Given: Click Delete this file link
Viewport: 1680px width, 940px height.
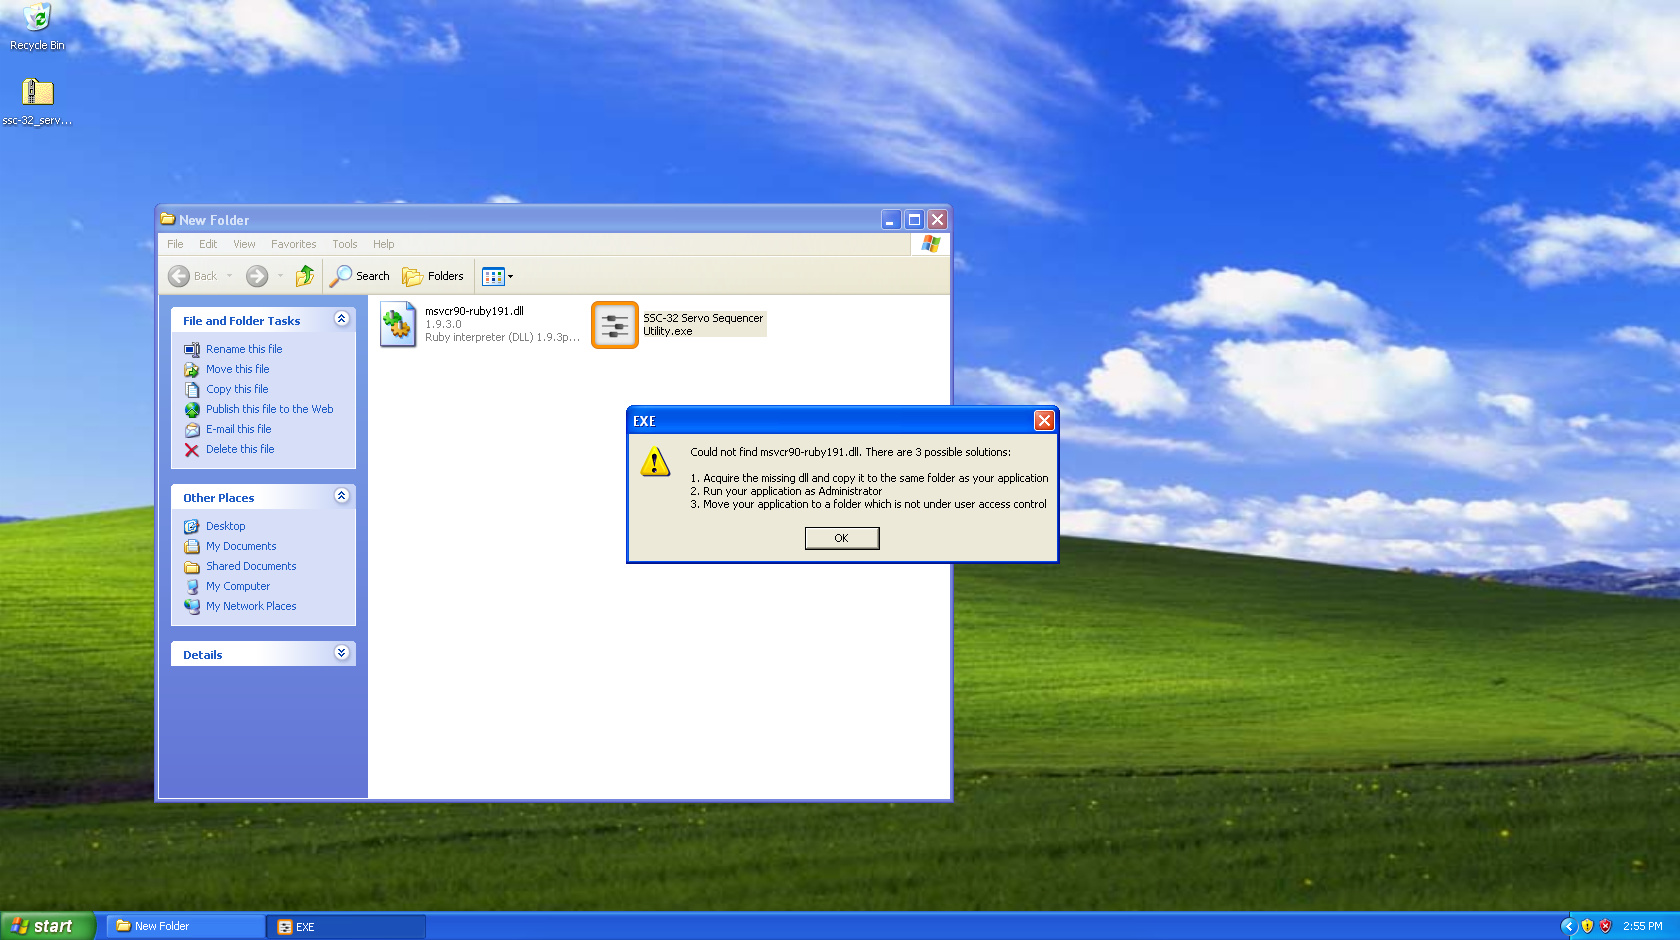Looking at the screenshot, I should pyautogui.click(x=240, y=449).
